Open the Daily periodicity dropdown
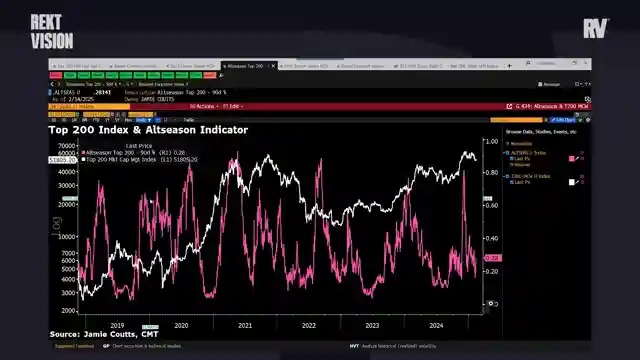The width and height of the screenshot is (640, 360). coord(143,120)
